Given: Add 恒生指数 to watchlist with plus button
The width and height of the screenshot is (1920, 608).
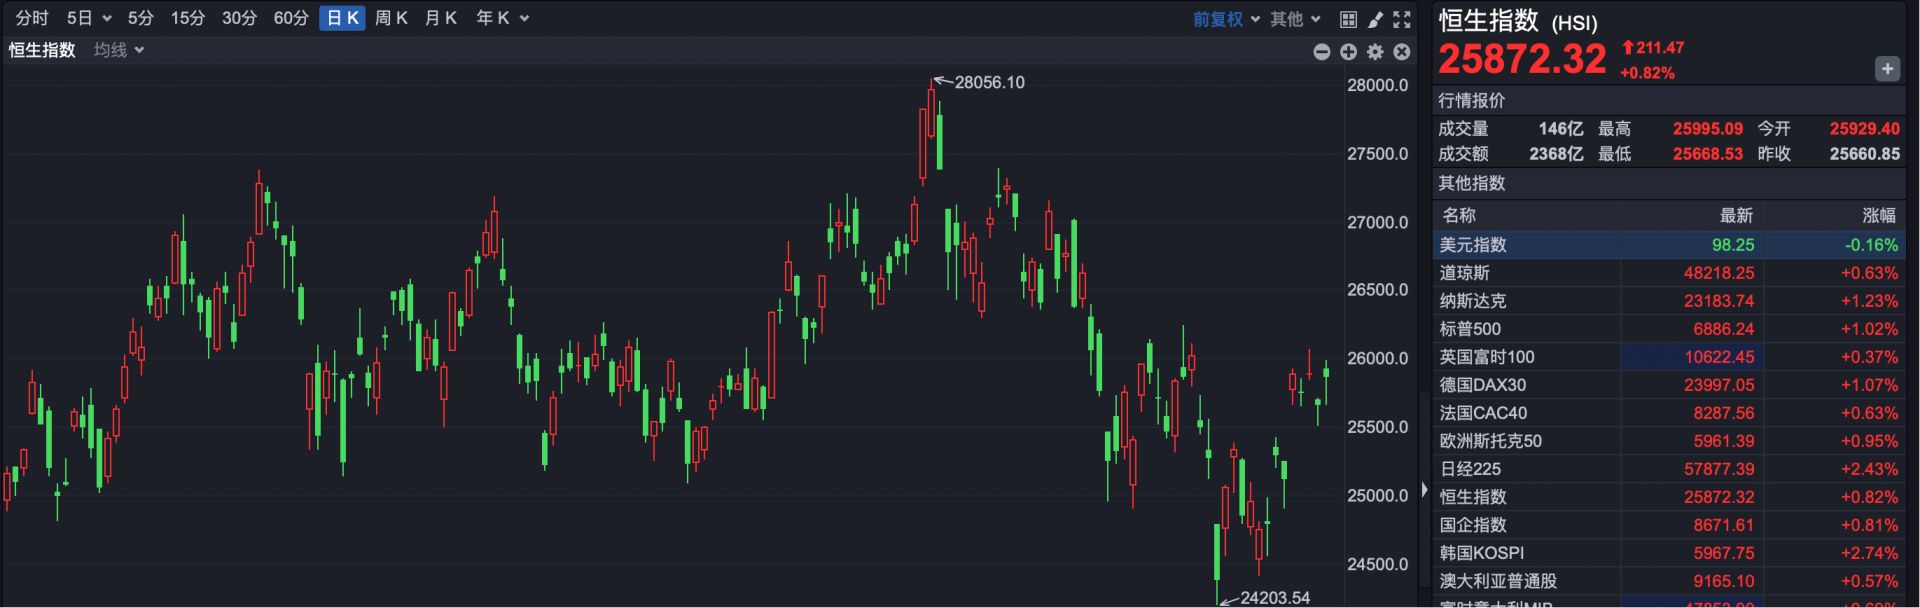Looking at the screenshot, I should [x=1886, y=69].
